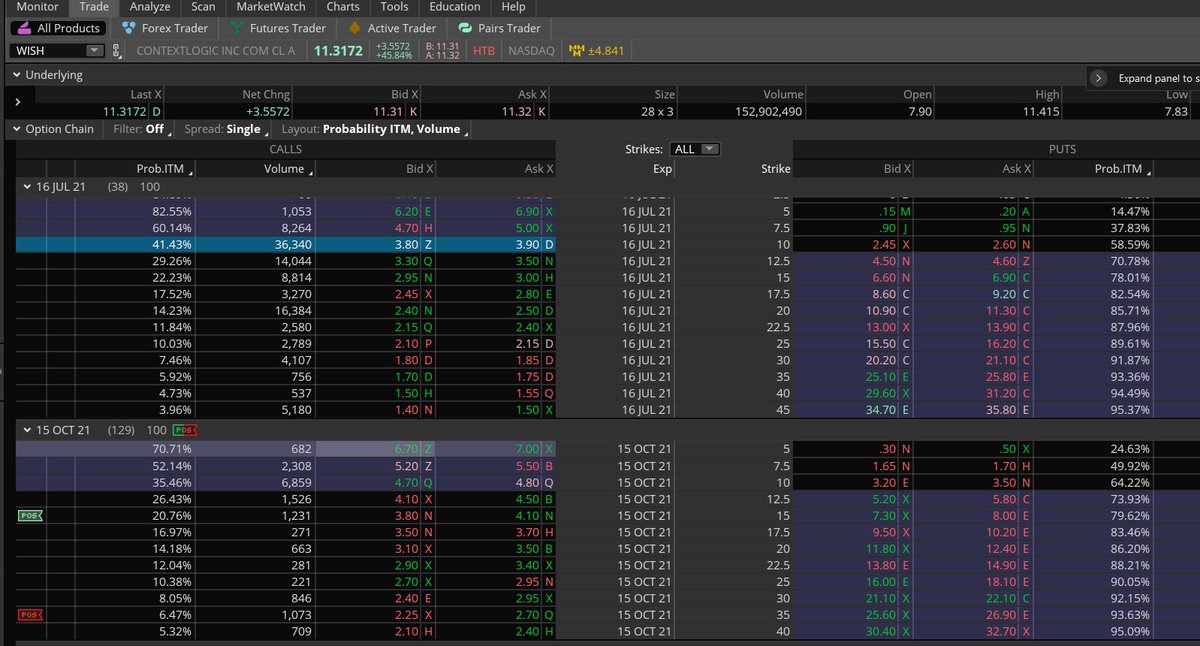Click the HTB hard-to-borrow badge
The height and width of the screenshot is (646, 1200).
(x=484, y=50)
